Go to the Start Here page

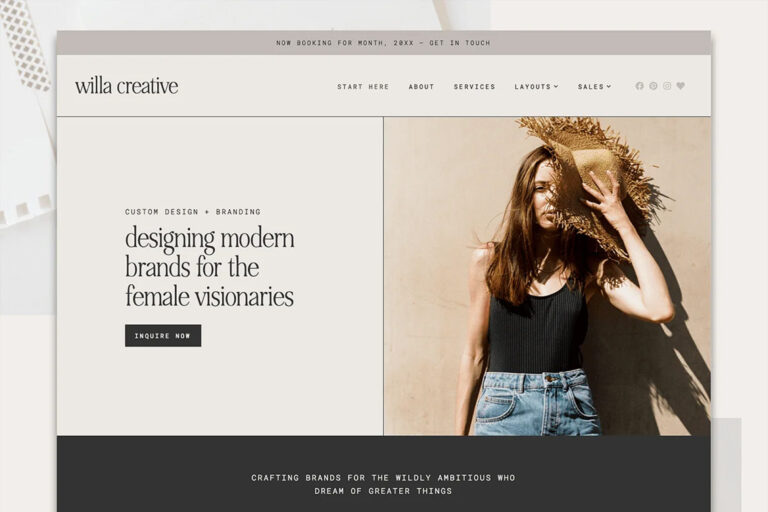(x=363, y=87)
